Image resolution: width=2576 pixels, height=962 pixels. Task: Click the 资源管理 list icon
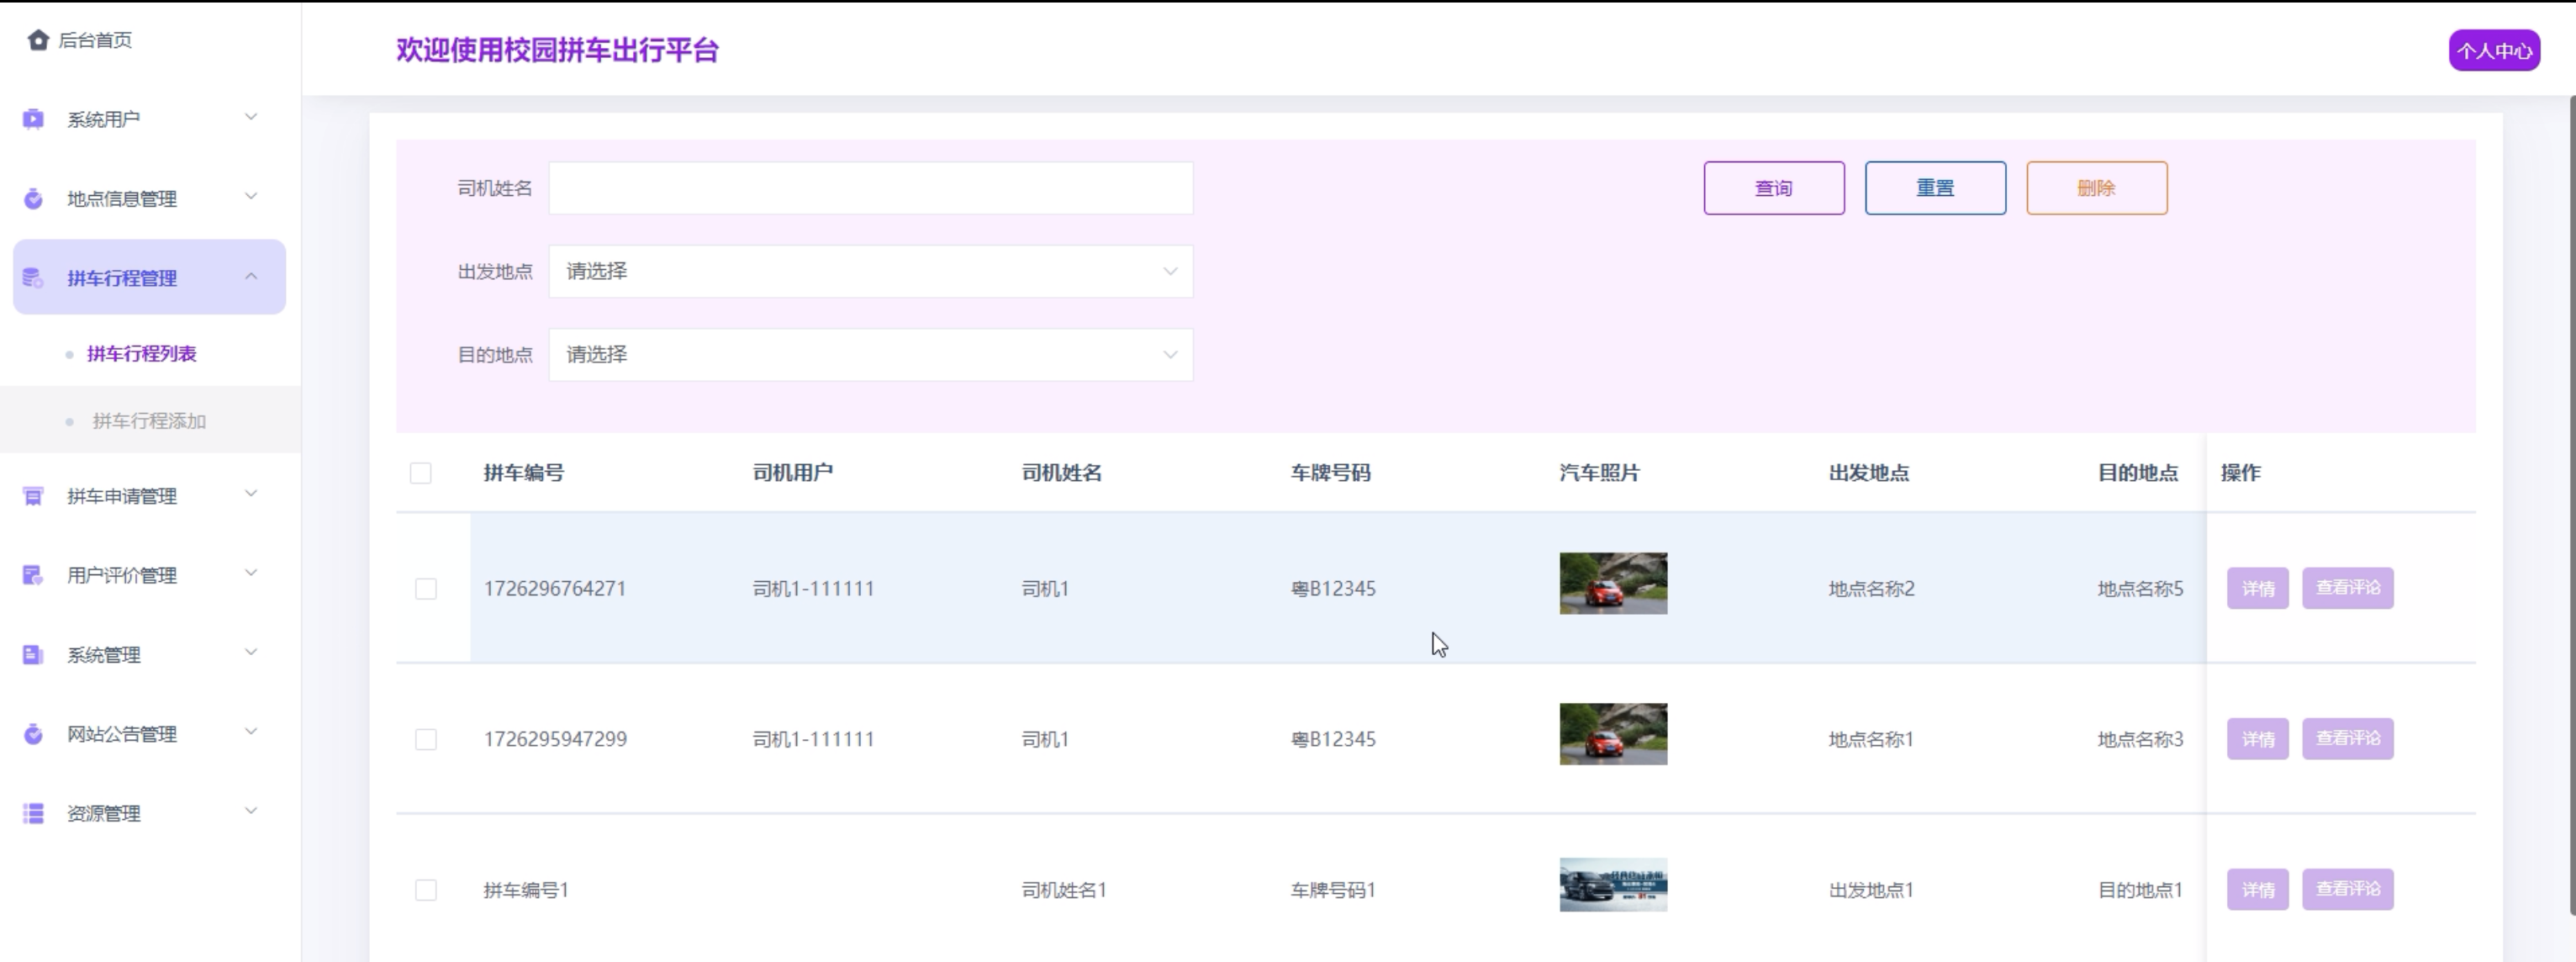33,813
